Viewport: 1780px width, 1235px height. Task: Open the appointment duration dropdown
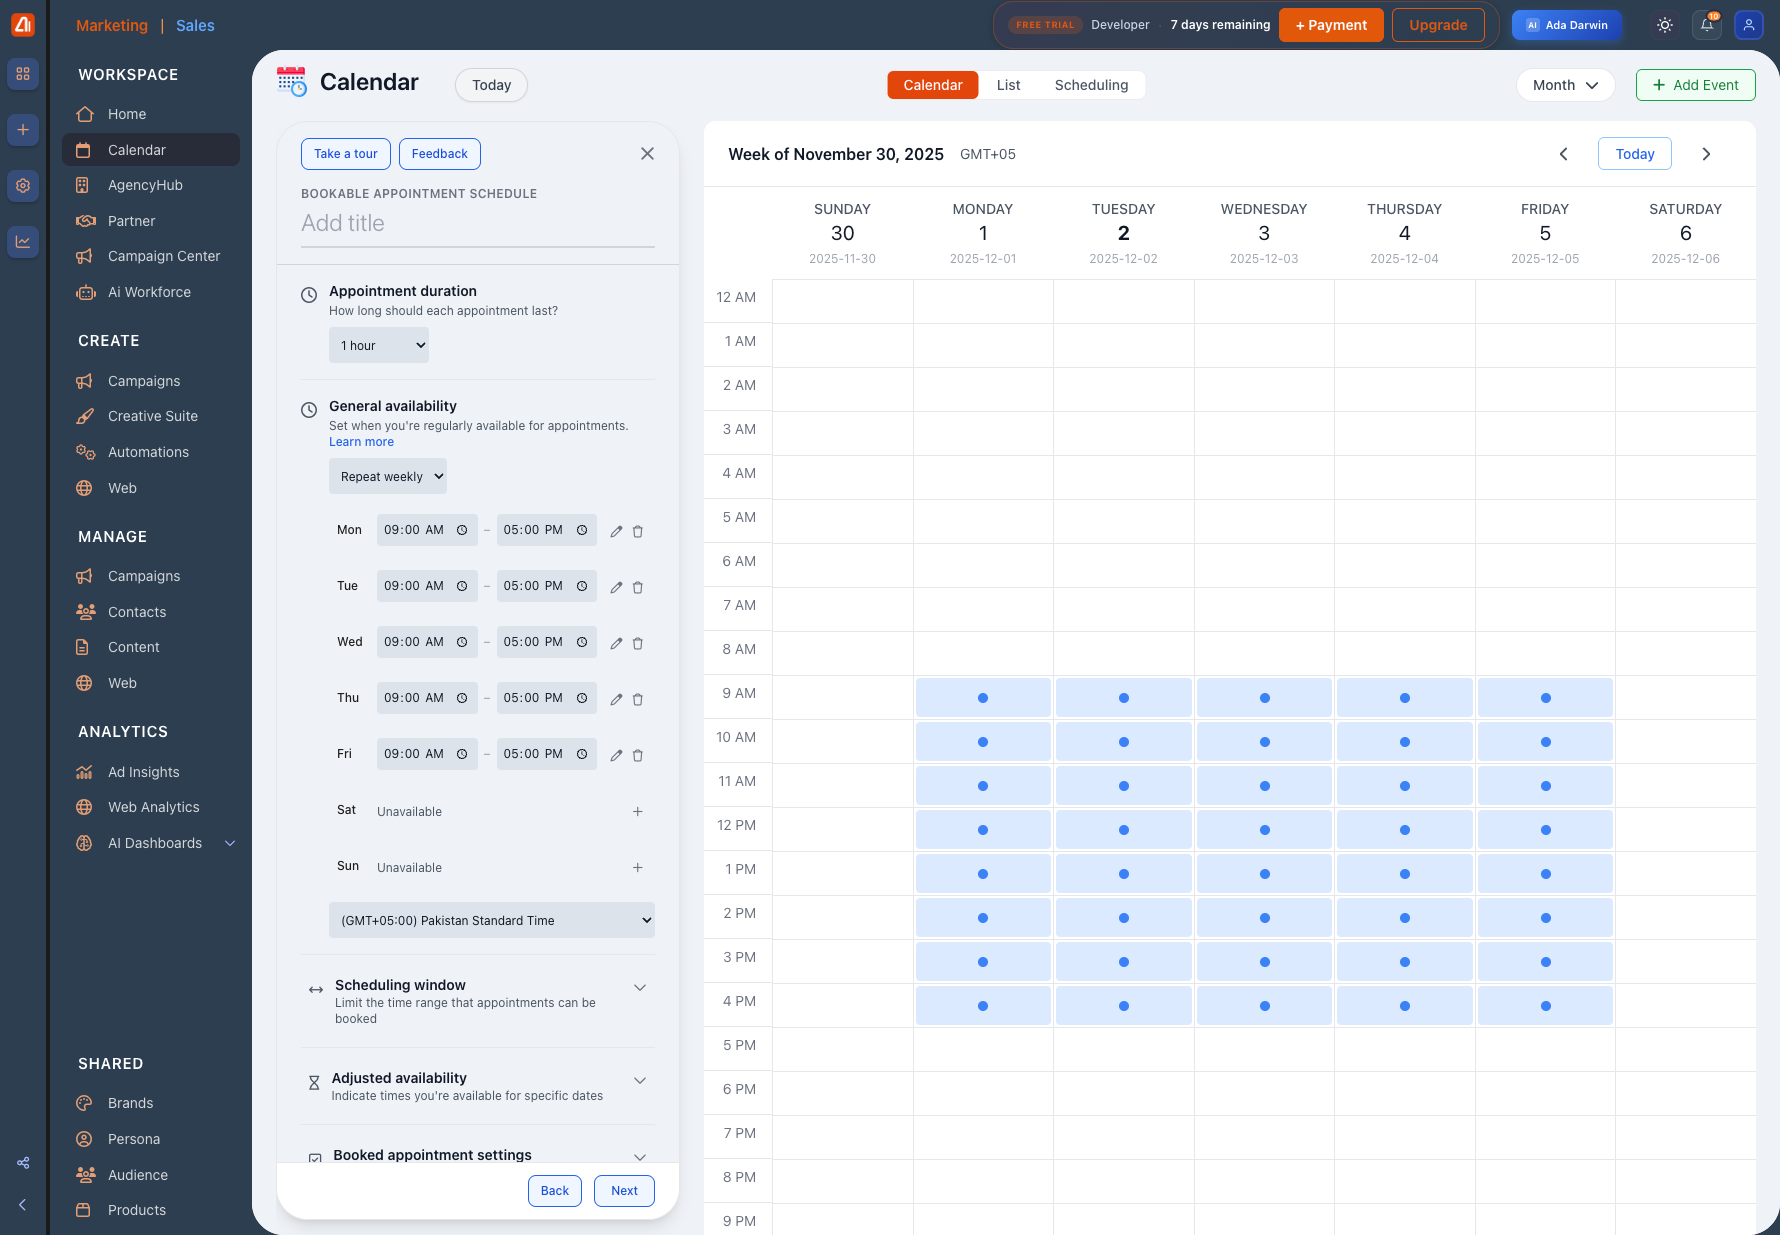[x=379, y=345]
